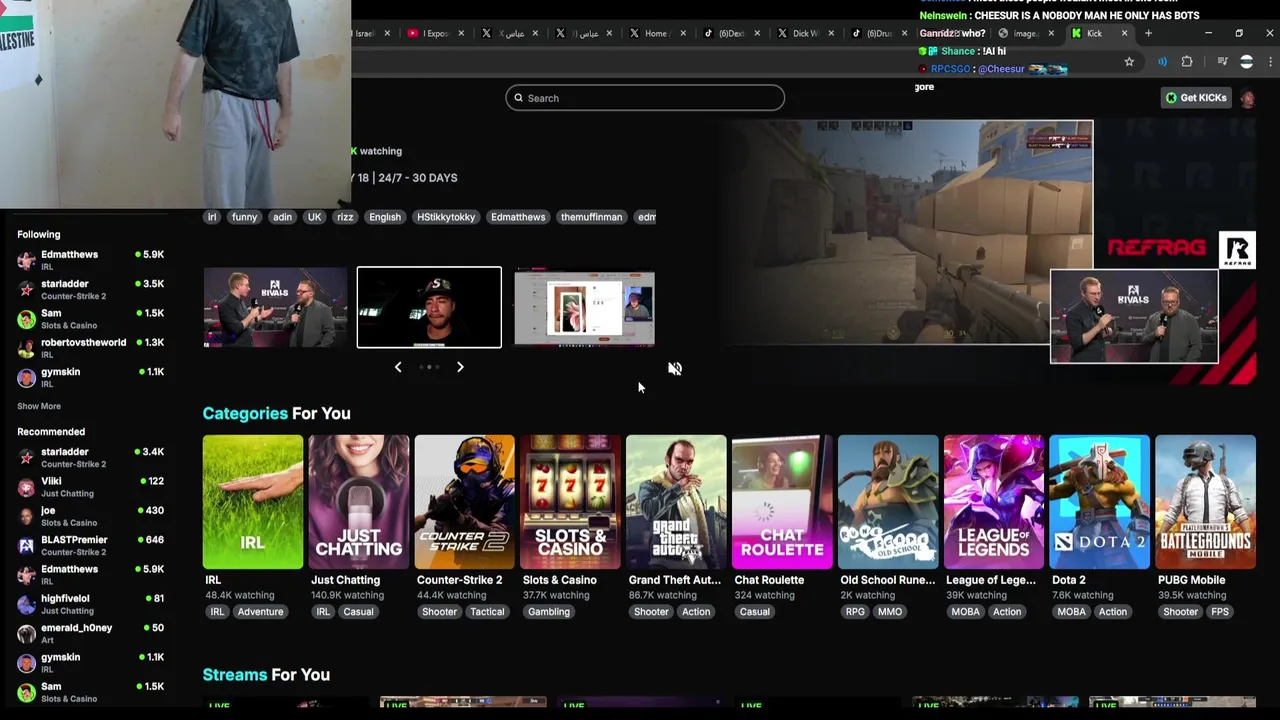Open the Counter-Strike 2 category card

[464, 502]
